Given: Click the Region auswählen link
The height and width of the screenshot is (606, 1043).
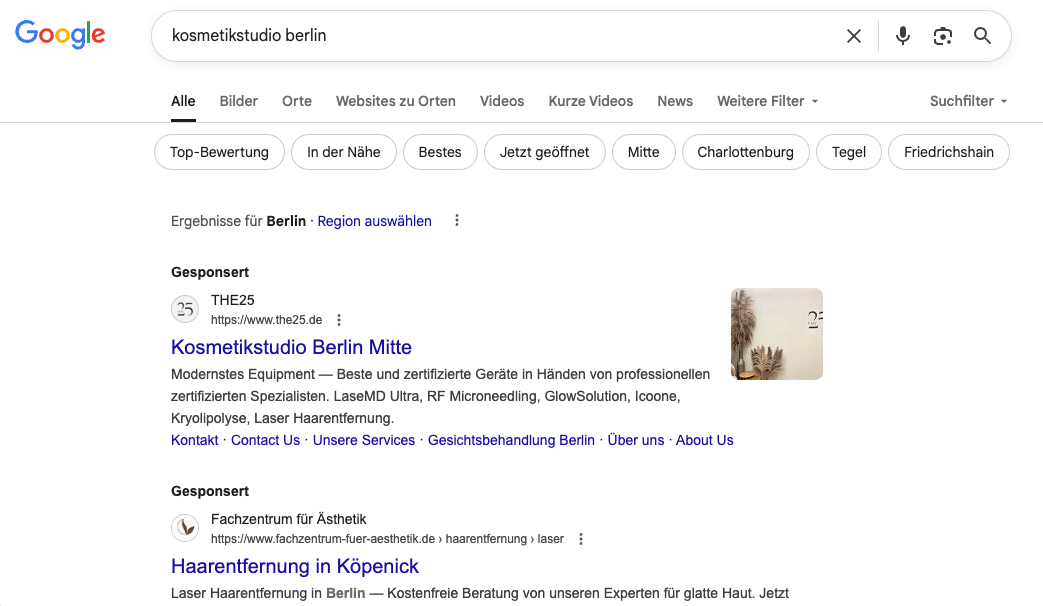Looking at the screenshot, I should tap(374, 221).
